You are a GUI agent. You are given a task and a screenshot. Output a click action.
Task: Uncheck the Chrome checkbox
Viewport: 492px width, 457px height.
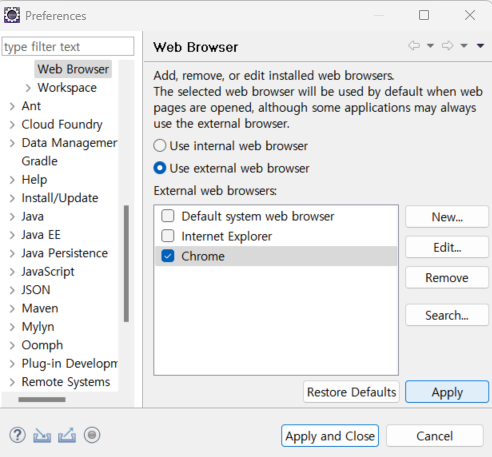168,256
